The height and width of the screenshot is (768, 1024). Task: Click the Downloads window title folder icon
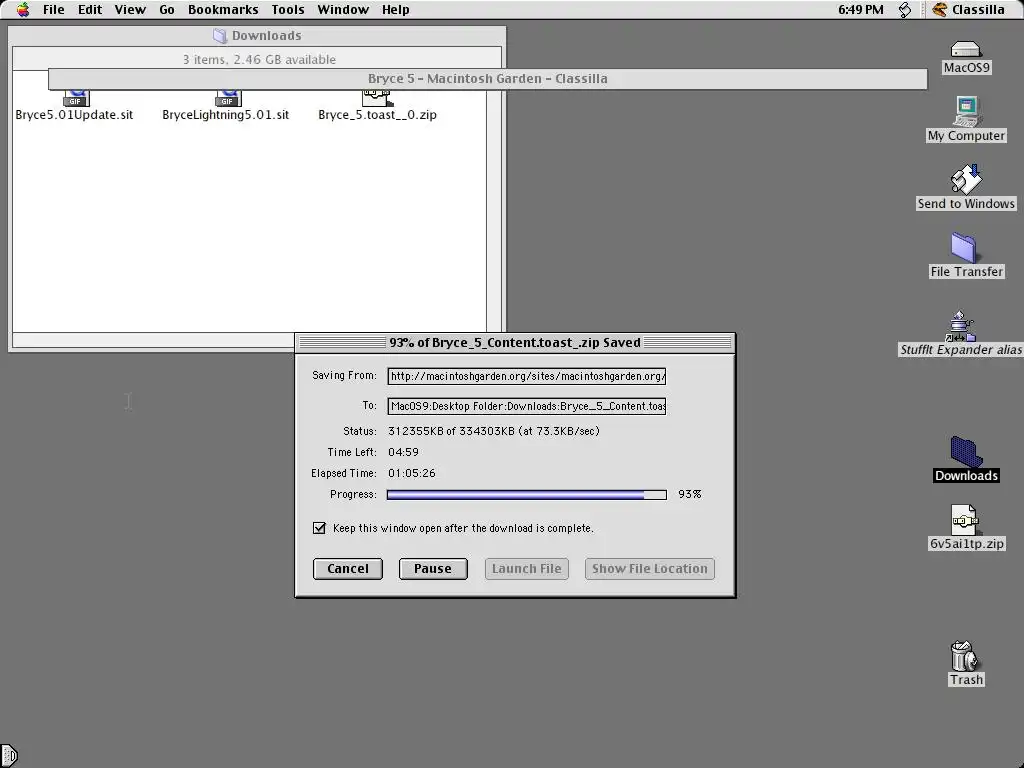[220, 36]
